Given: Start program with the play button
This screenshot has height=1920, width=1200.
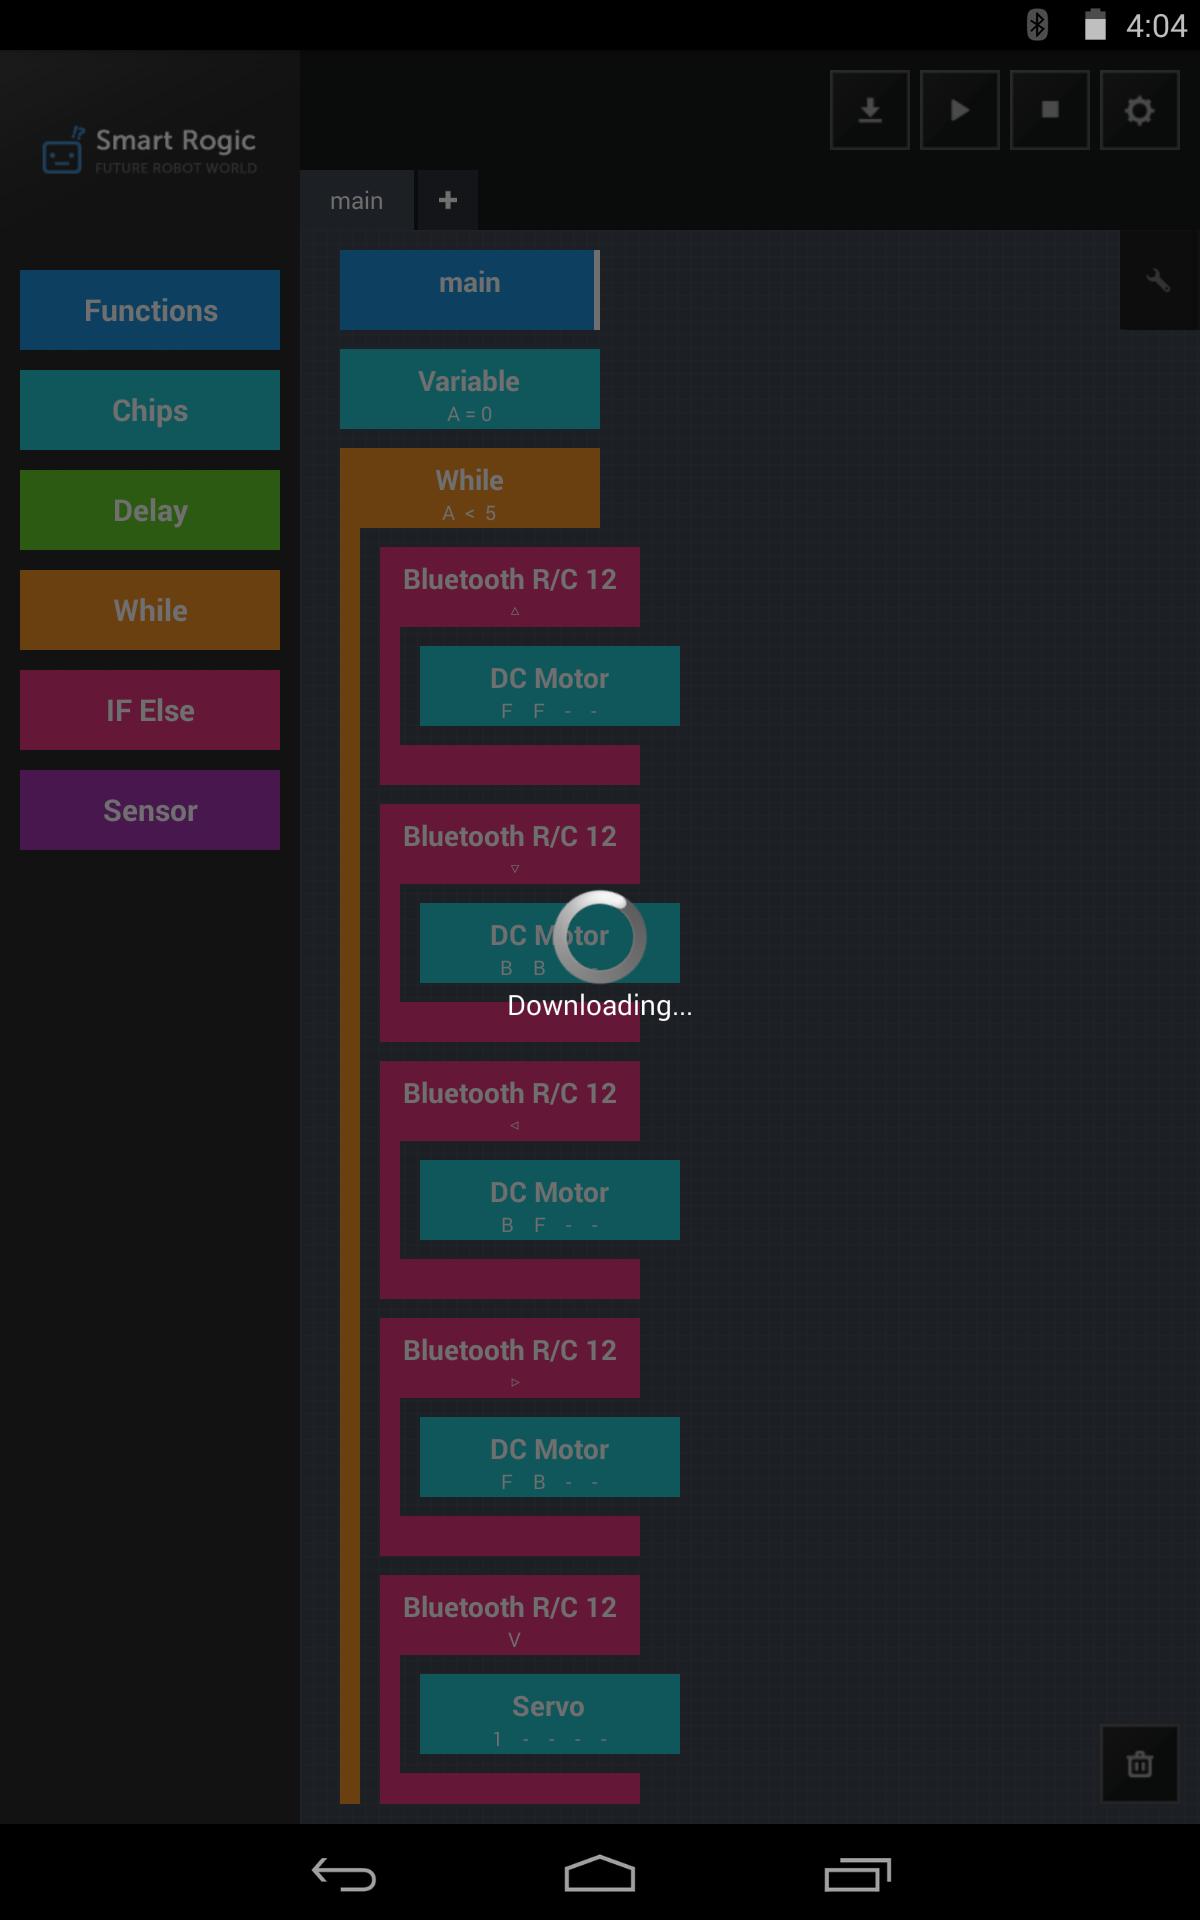Looking at the screenshot, I should 959,110.
